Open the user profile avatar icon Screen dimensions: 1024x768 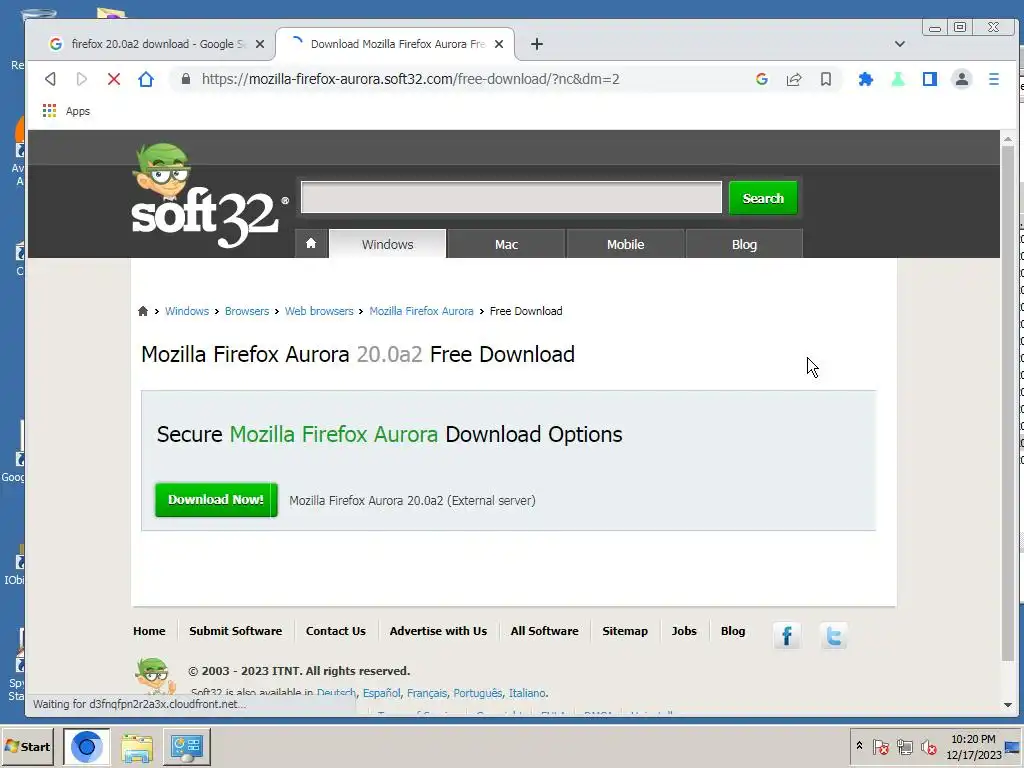pos(962,79)
